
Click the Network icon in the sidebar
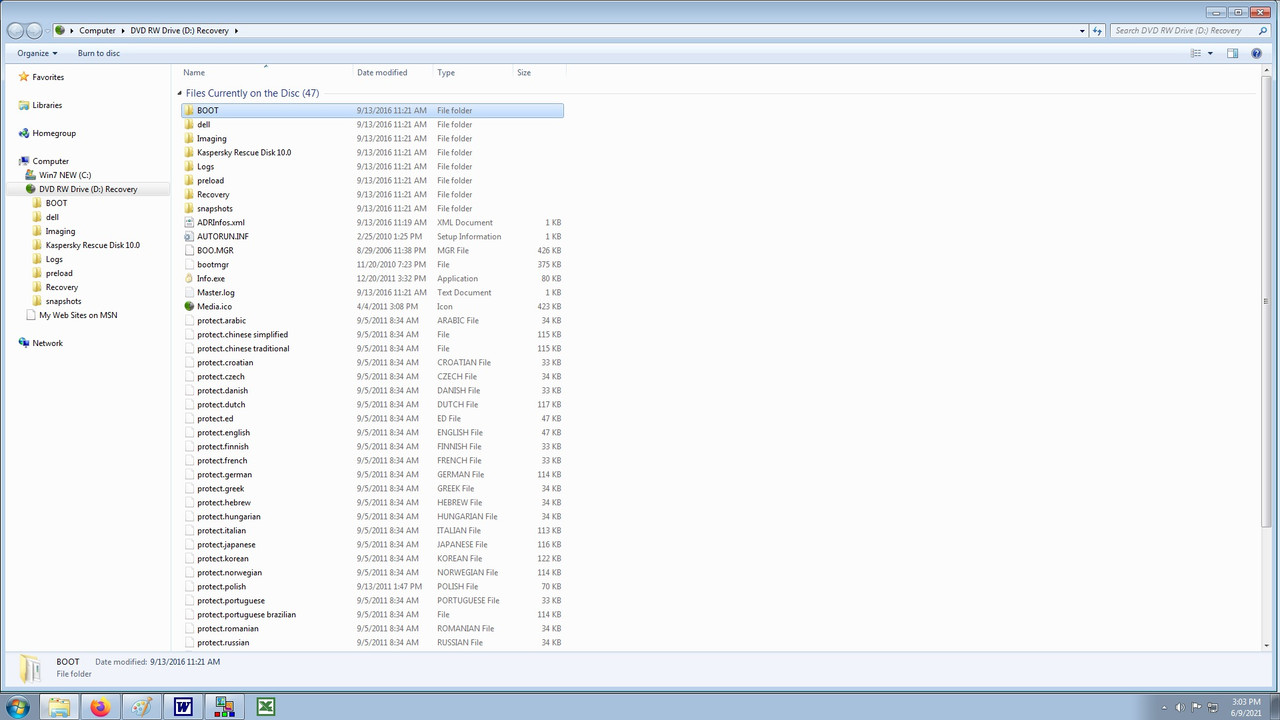pyautogui.click(x=23, y=342)
